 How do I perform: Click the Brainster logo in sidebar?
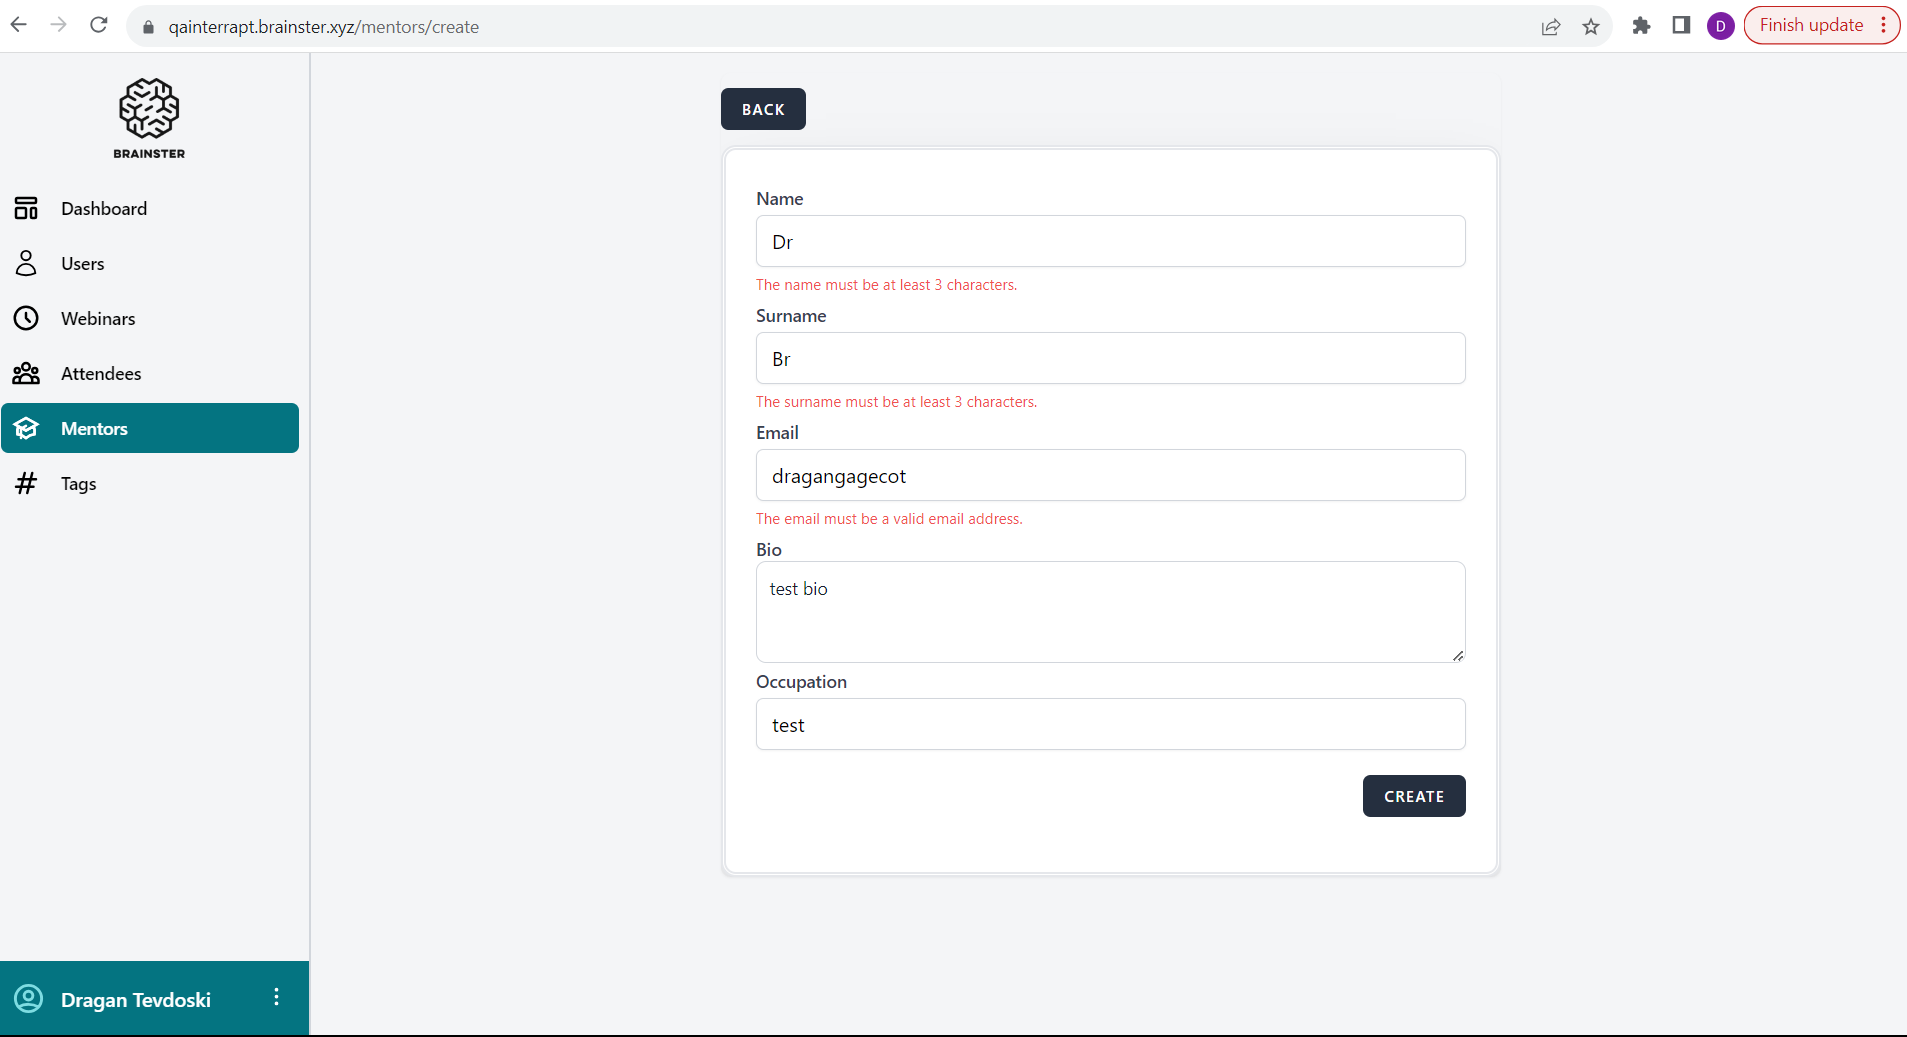pos(149,118)
